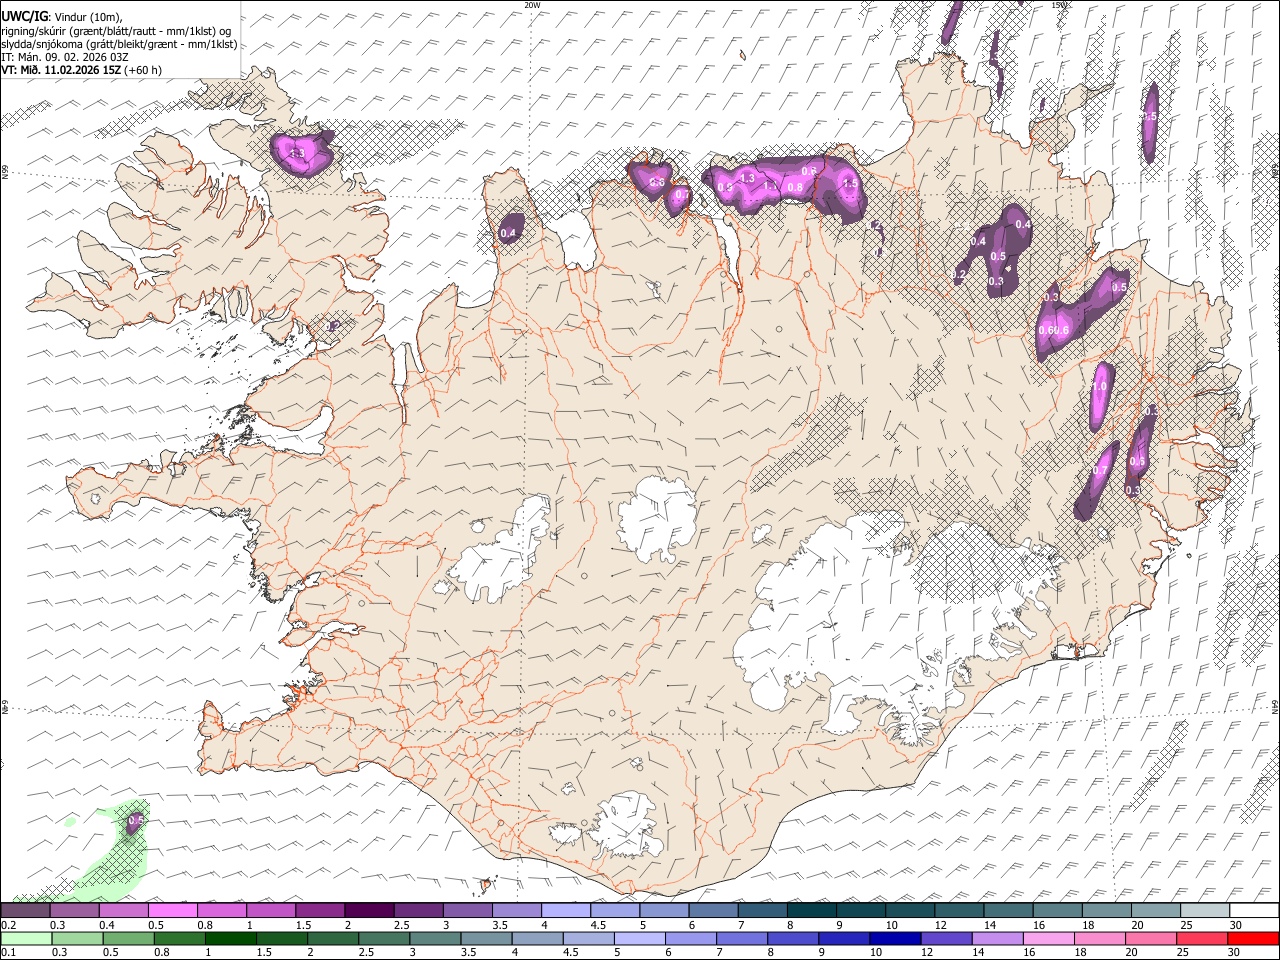Image resolution: width=1280 pixels, height=960 pixels.
Task: Pick the bottom-row pale green swatch between 0.1 and 0.3
Action: pos(25,938)
